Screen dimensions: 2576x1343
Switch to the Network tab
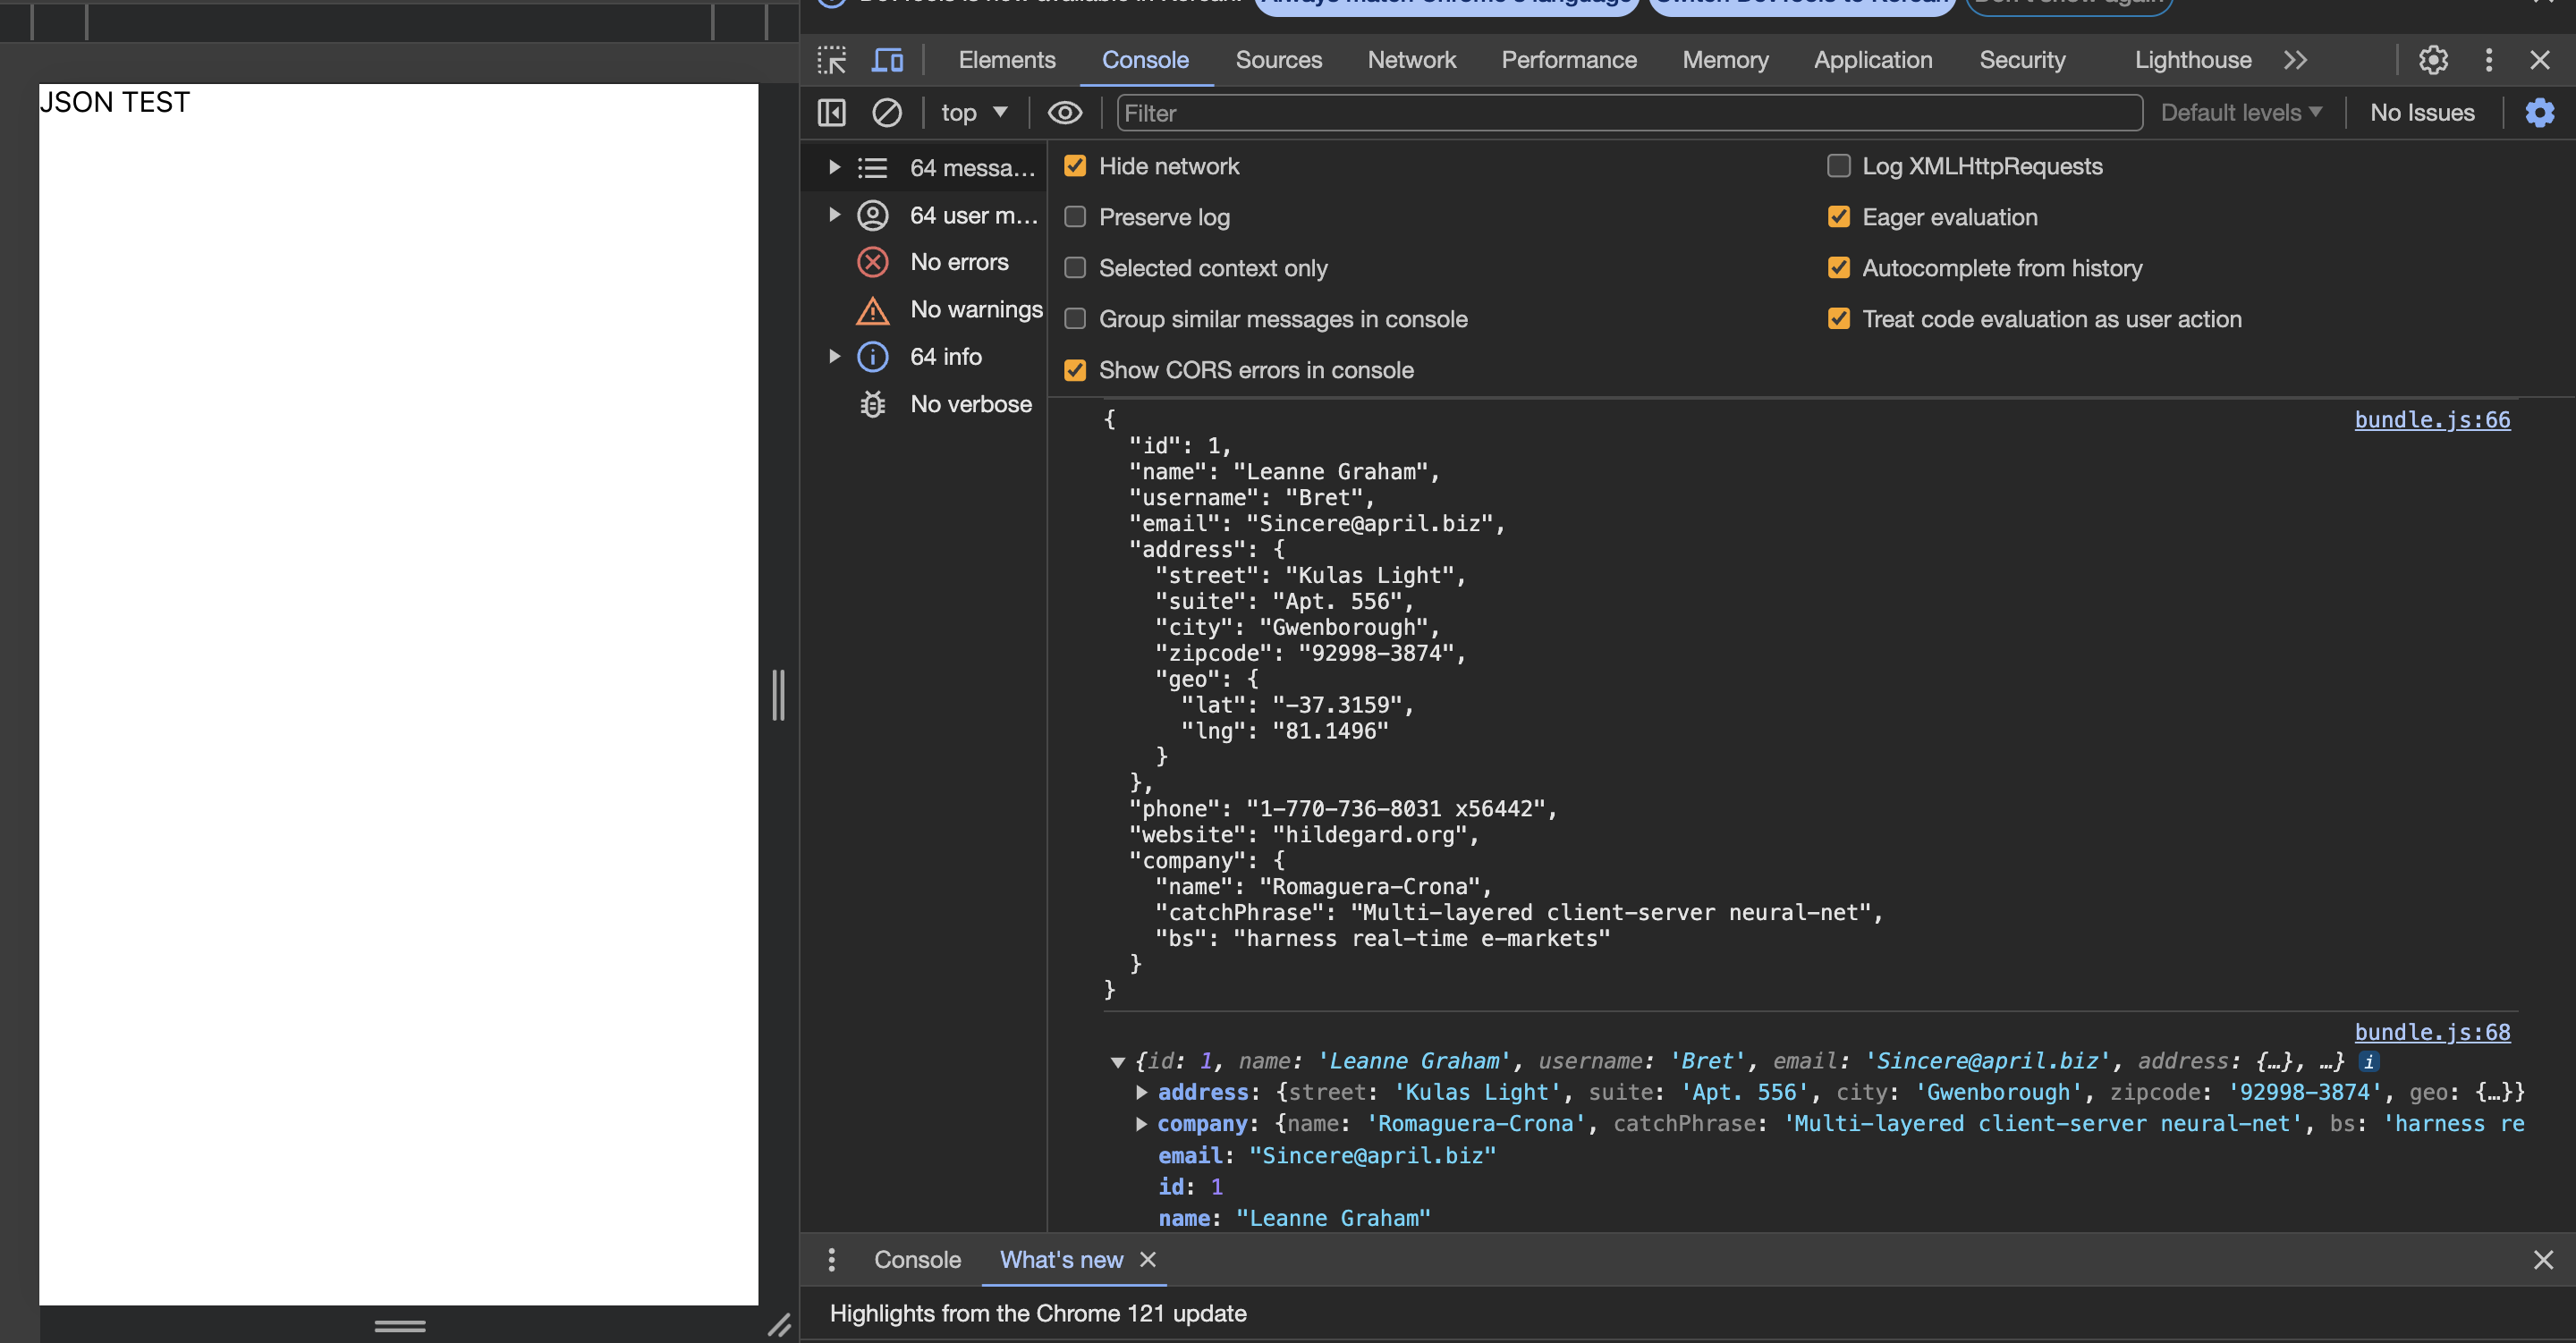point(1411,60)
